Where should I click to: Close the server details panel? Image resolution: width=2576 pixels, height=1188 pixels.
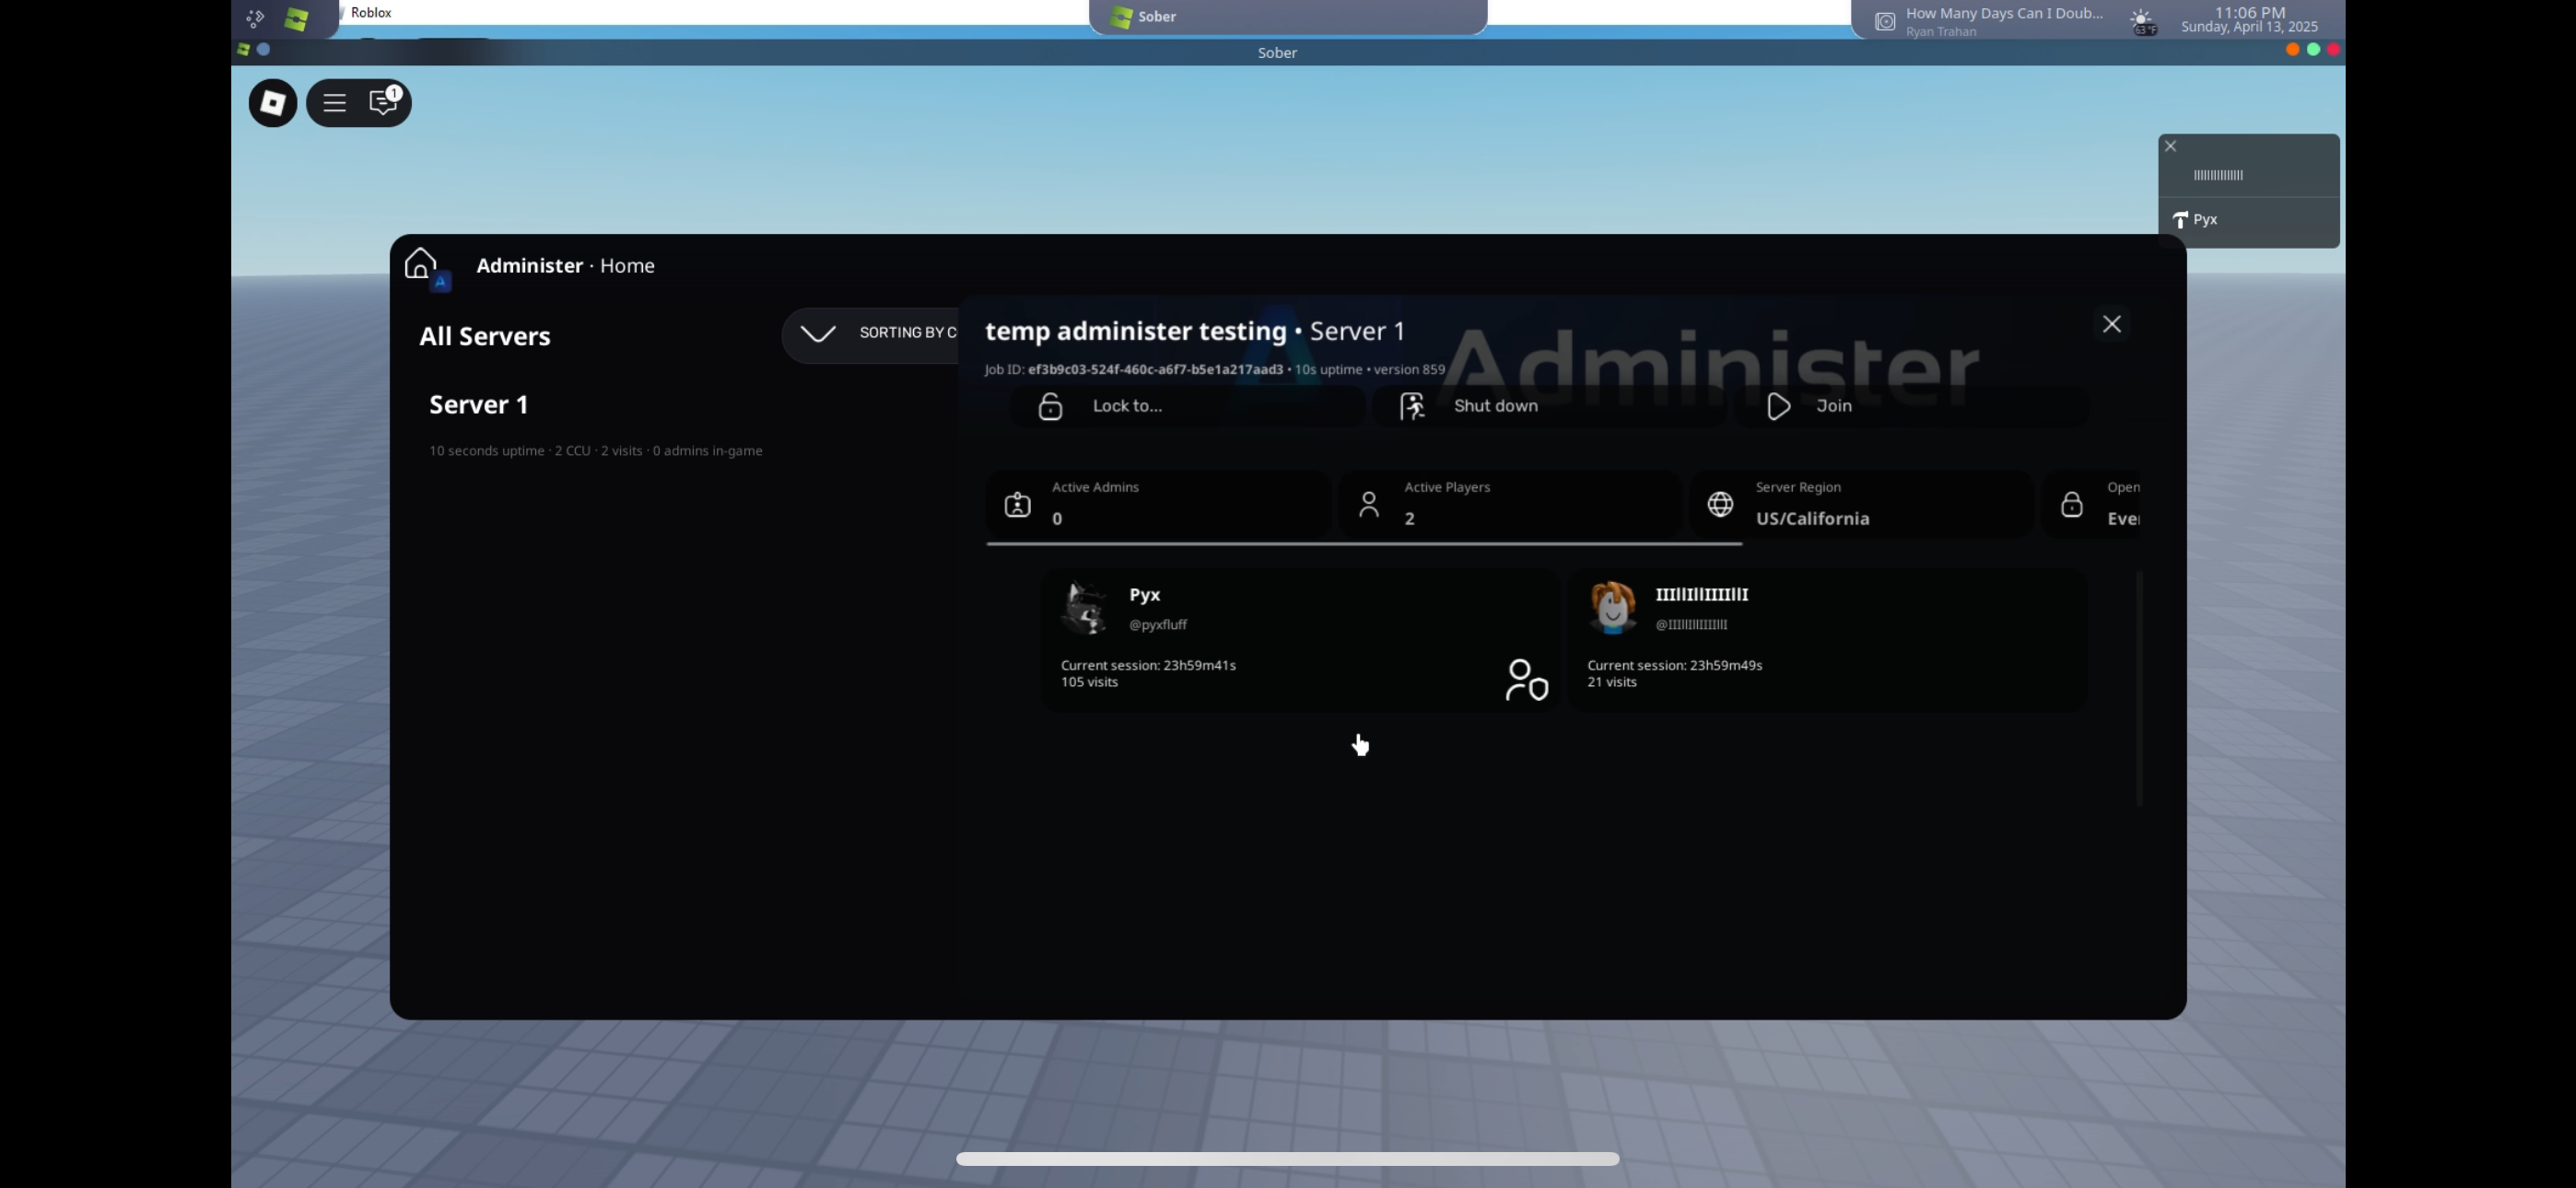[x=2111, y=324]
